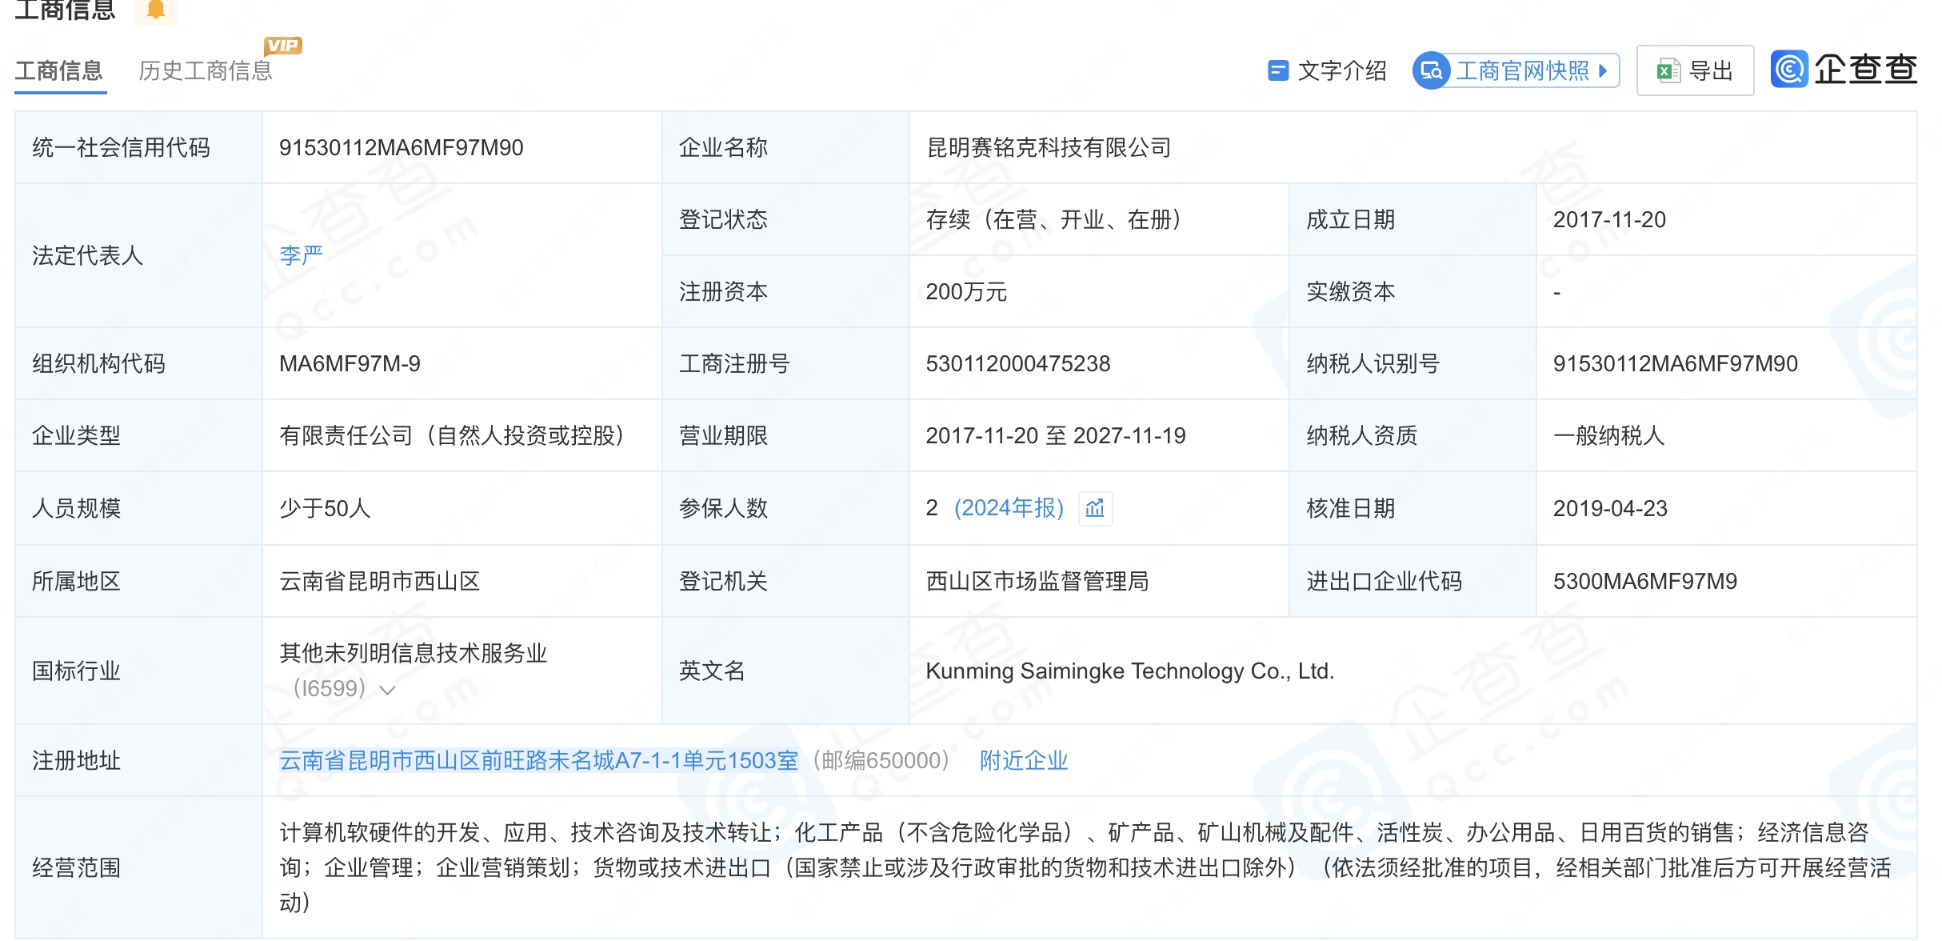Click taxpayer ID value in 纳税人识别号 row

1675,364
